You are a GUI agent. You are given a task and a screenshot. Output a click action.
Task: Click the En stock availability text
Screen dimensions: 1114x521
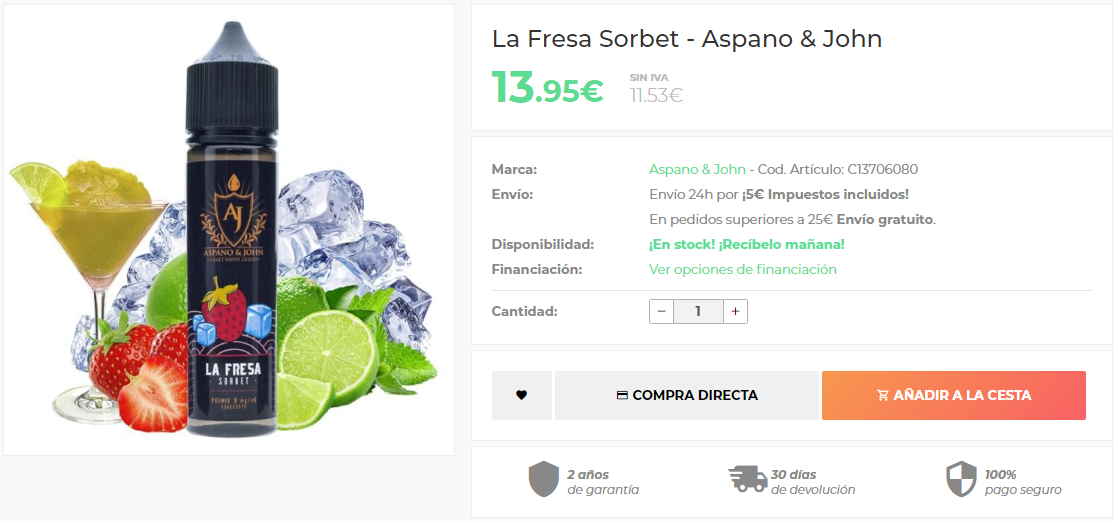(746, 244)
